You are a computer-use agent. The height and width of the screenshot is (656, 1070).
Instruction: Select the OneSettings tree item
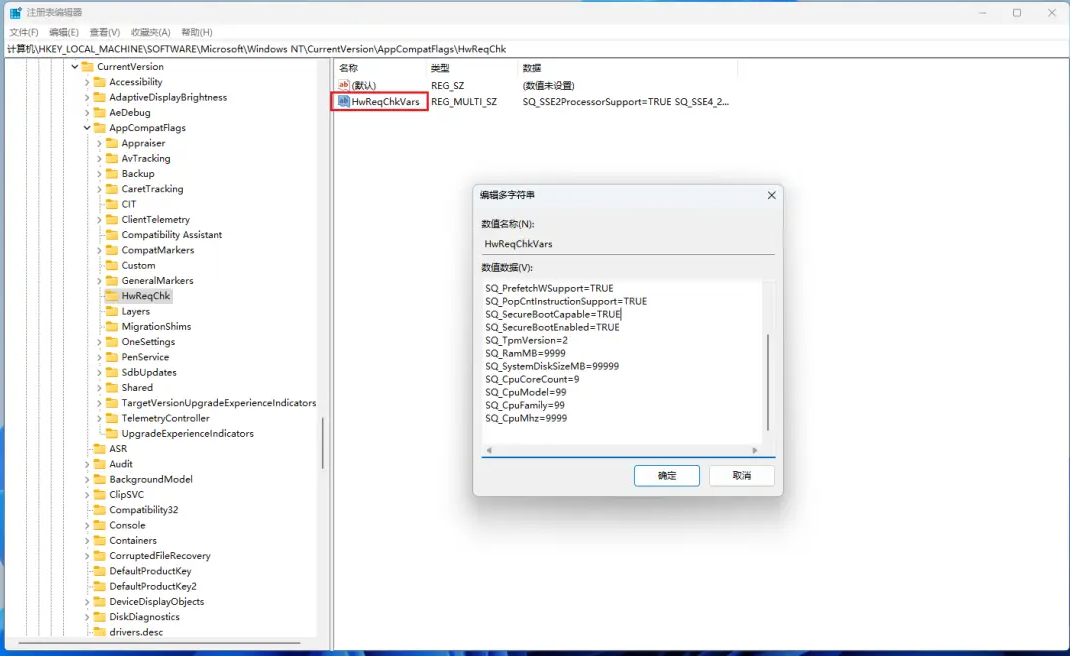pos(148,342)
